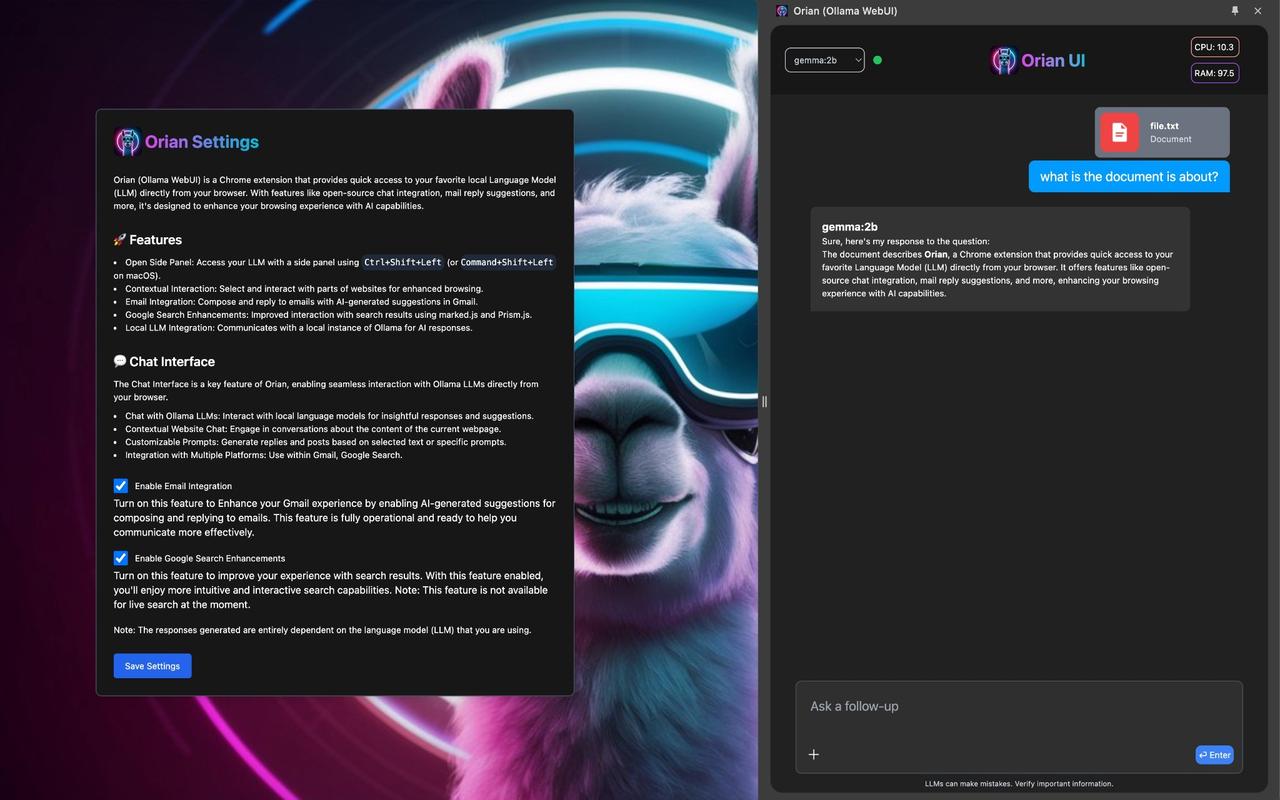
Task: Click the Save Settings button
Action: coord(152,666)
